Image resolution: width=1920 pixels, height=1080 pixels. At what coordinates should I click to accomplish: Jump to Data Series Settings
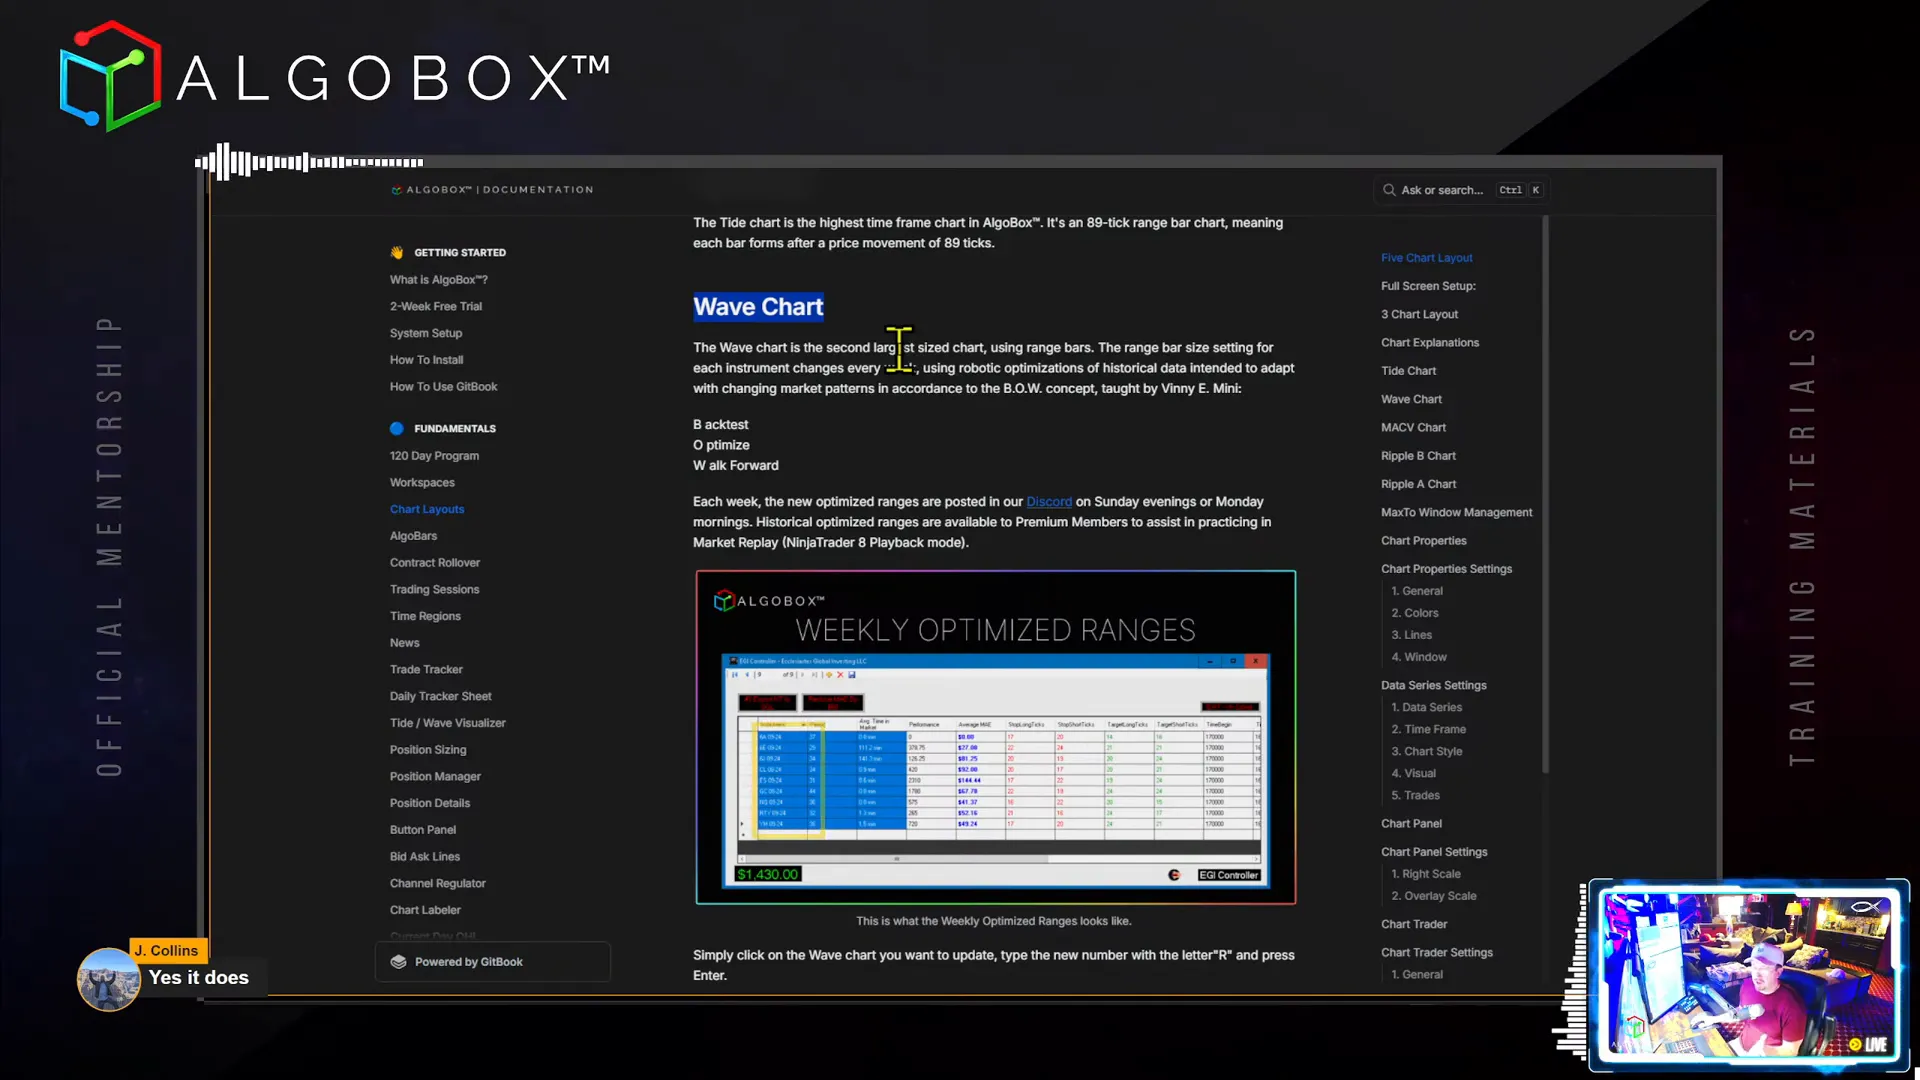(x=1434, y=686)
